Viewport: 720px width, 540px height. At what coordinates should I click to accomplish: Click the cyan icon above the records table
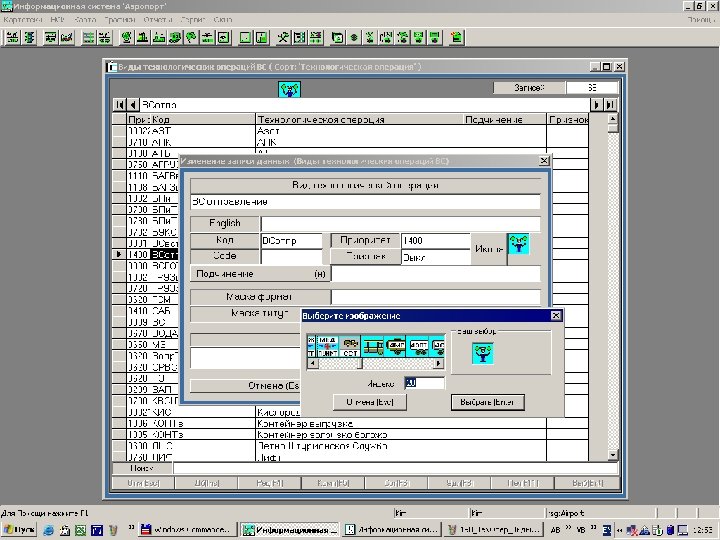289,89
